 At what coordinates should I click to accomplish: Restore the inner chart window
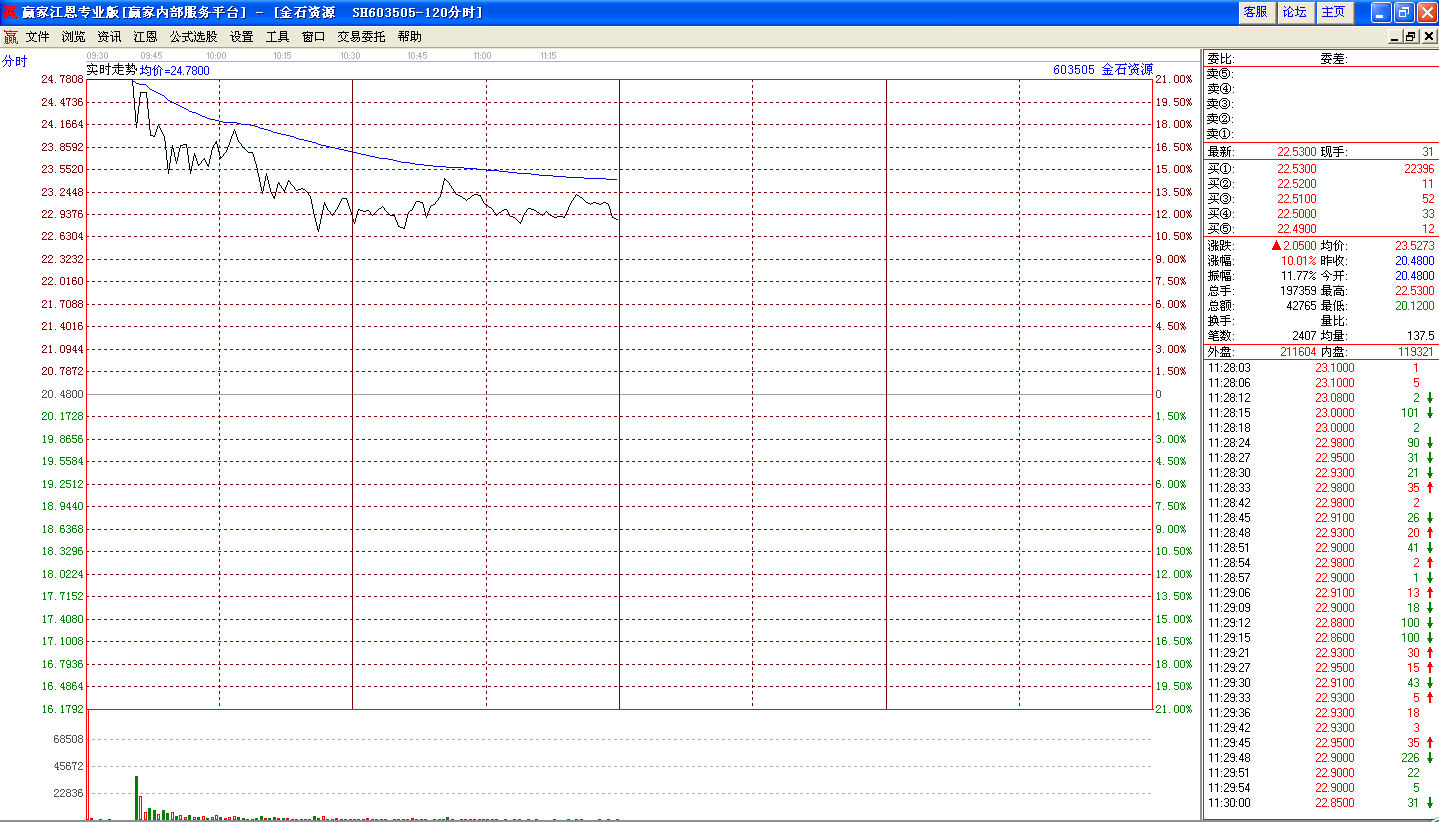(x=1411, y=37)
